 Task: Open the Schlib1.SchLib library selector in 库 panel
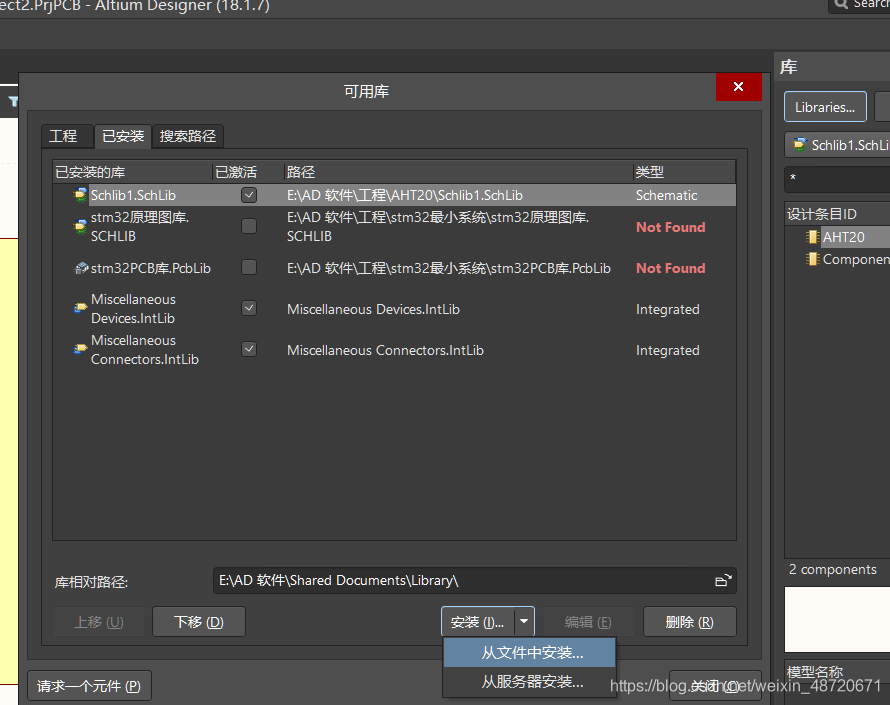(837, 145)
